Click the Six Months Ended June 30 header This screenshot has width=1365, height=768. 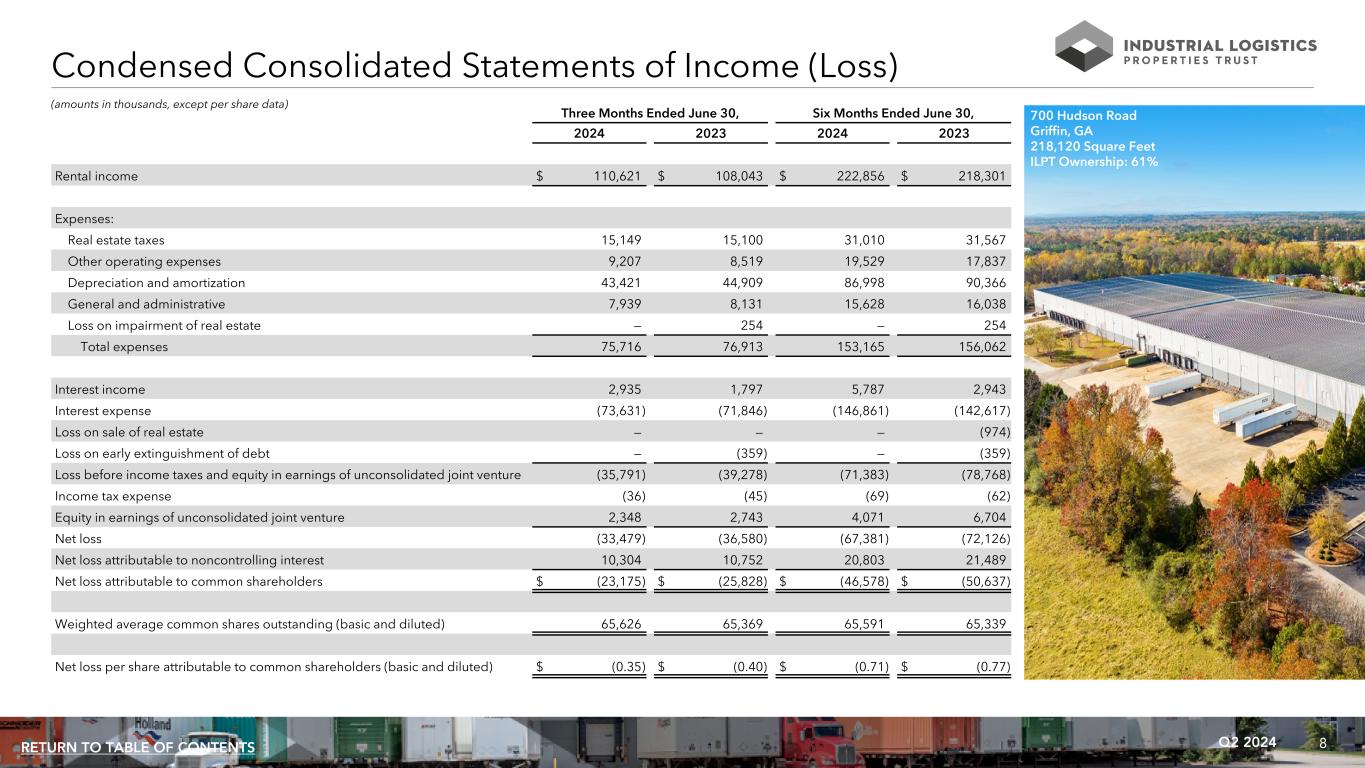[x=894, y=112]
